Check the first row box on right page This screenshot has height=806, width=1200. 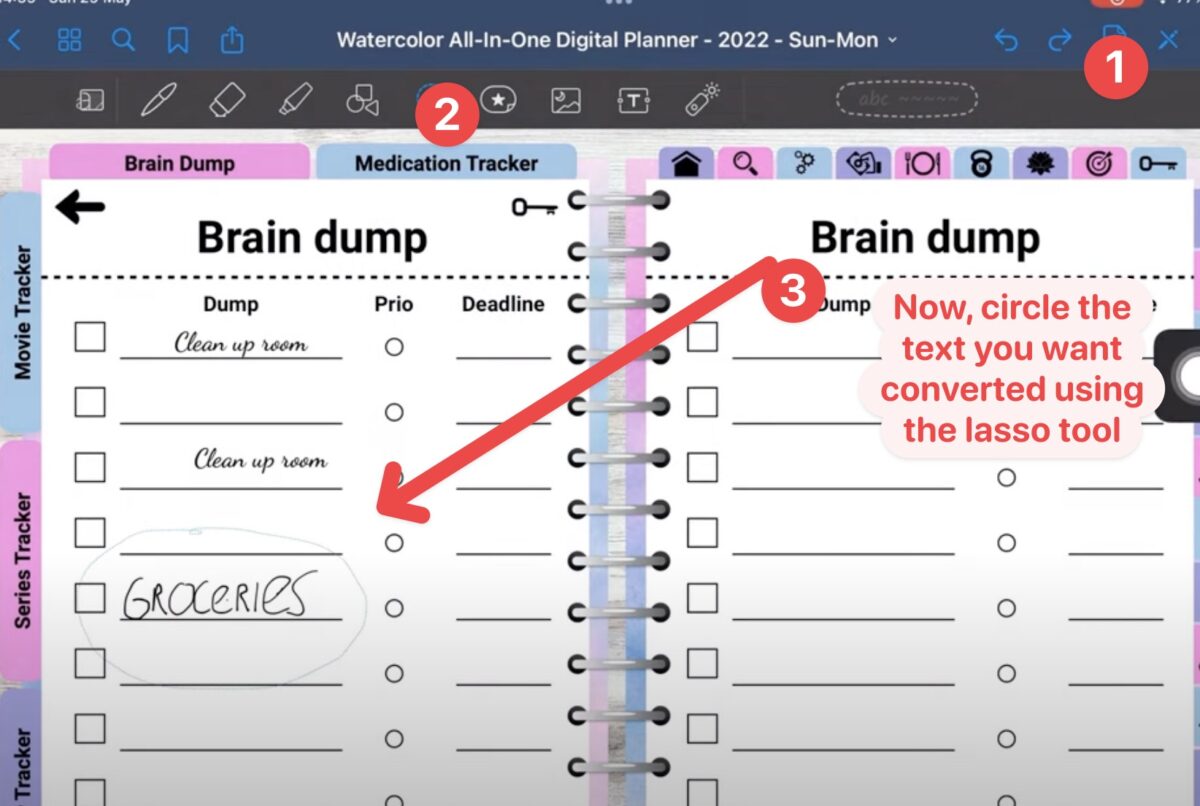(703, 337)
